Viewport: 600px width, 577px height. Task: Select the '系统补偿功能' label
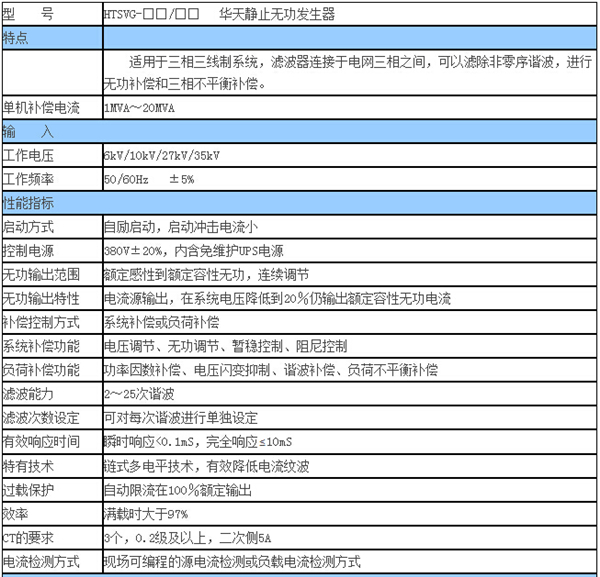point(41,346)
